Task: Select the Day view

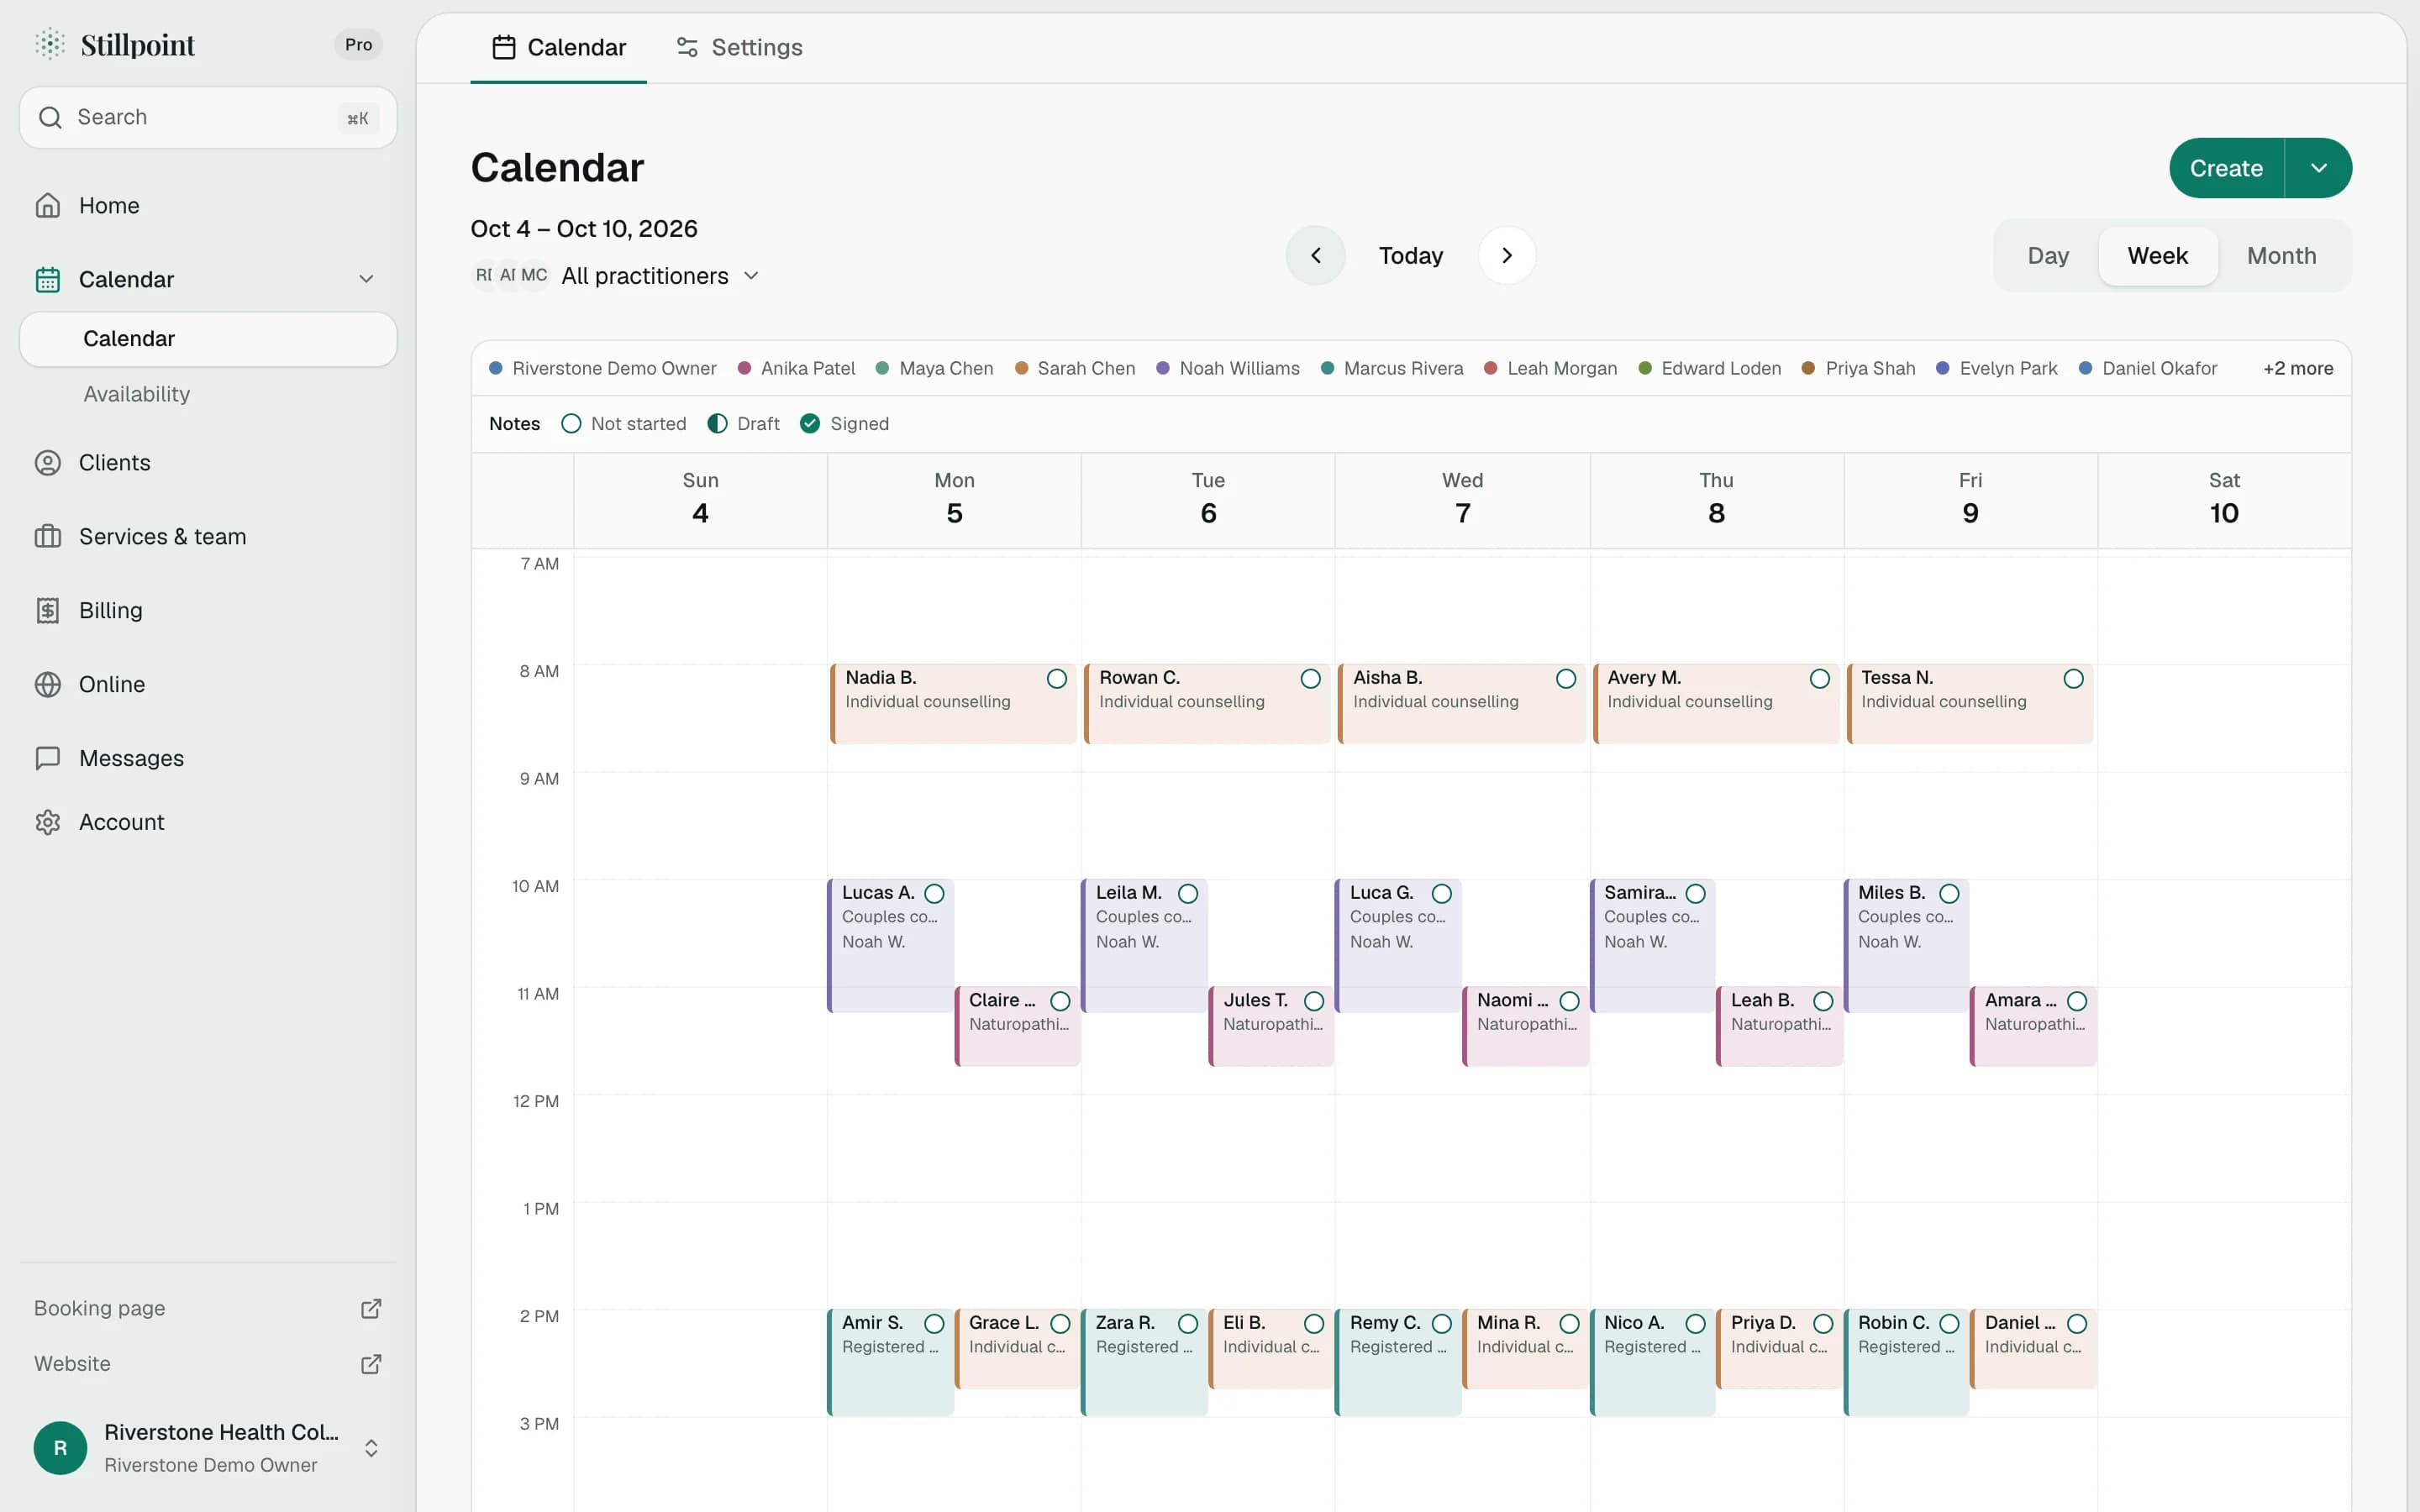Action: [x=2047, y=255]
